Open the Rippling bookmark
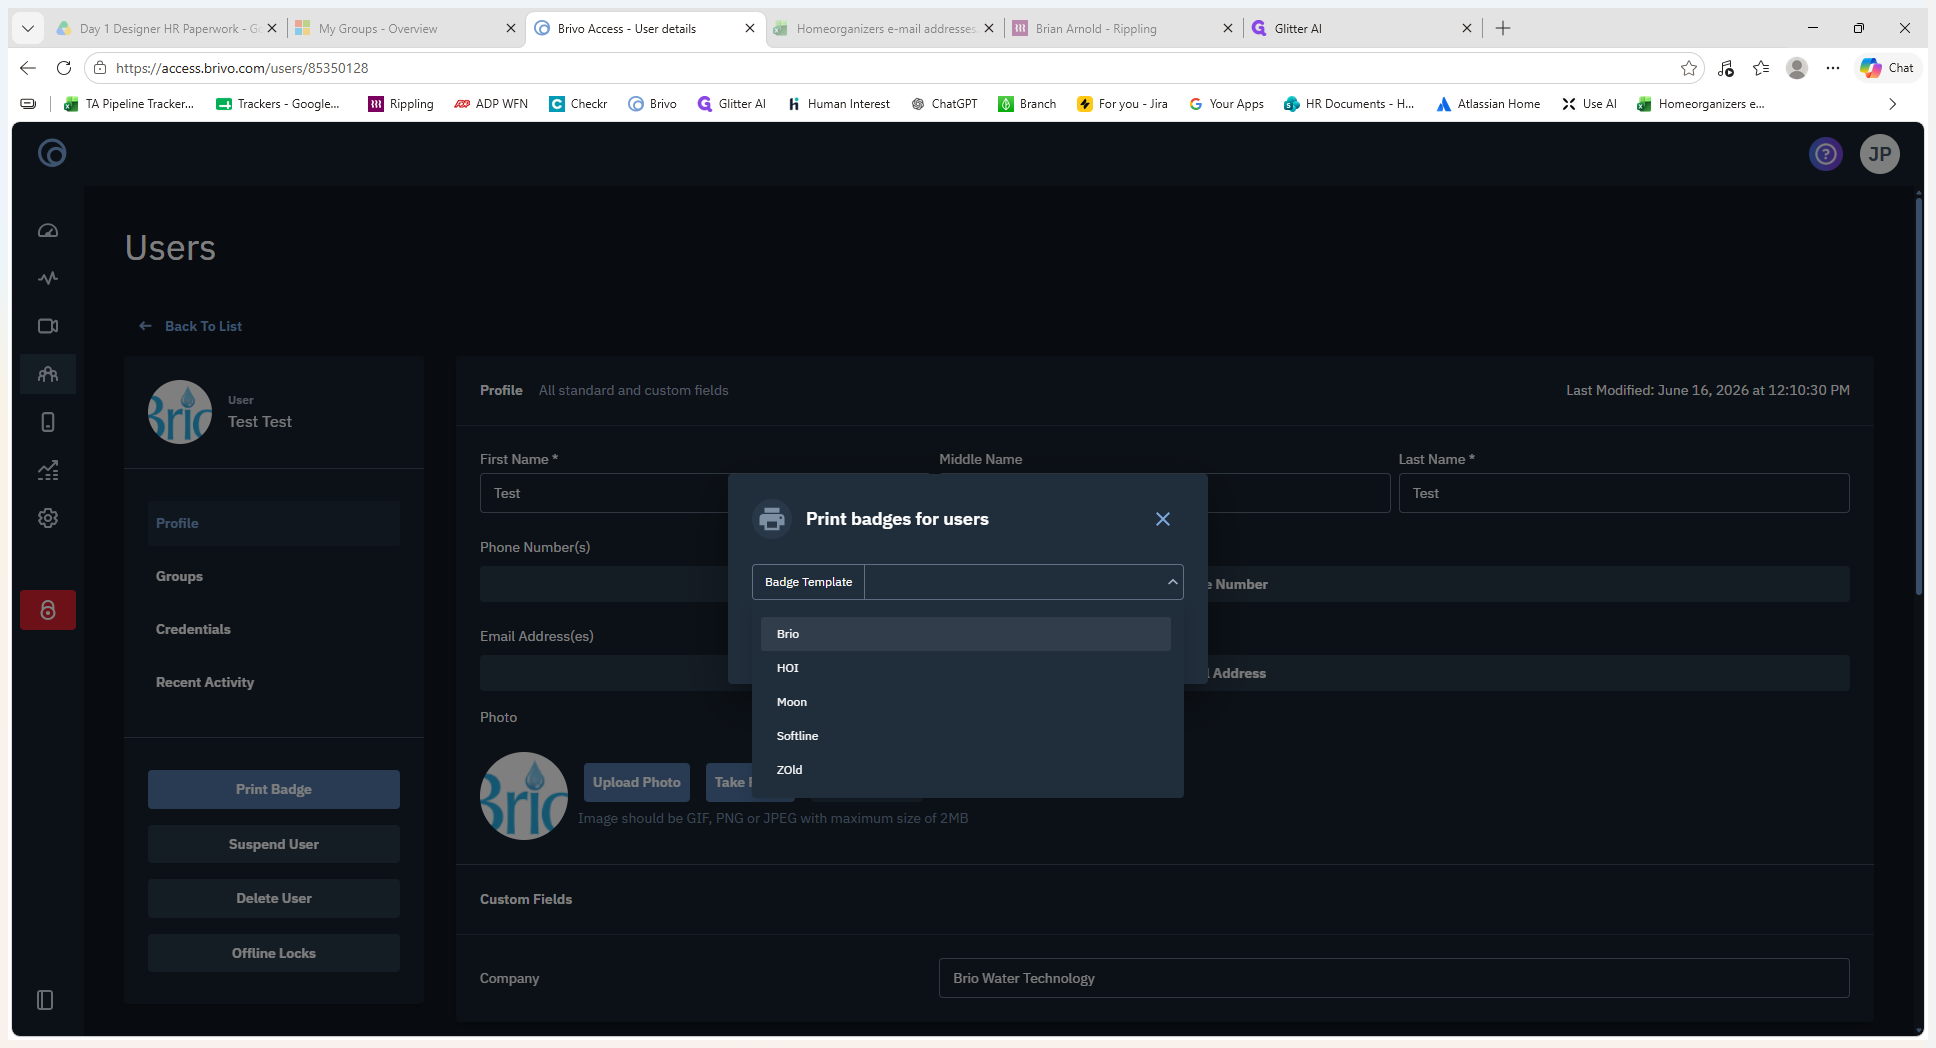Image resolution: width=1936 pixels, height=1048 pixels. [x=401, y=104]
